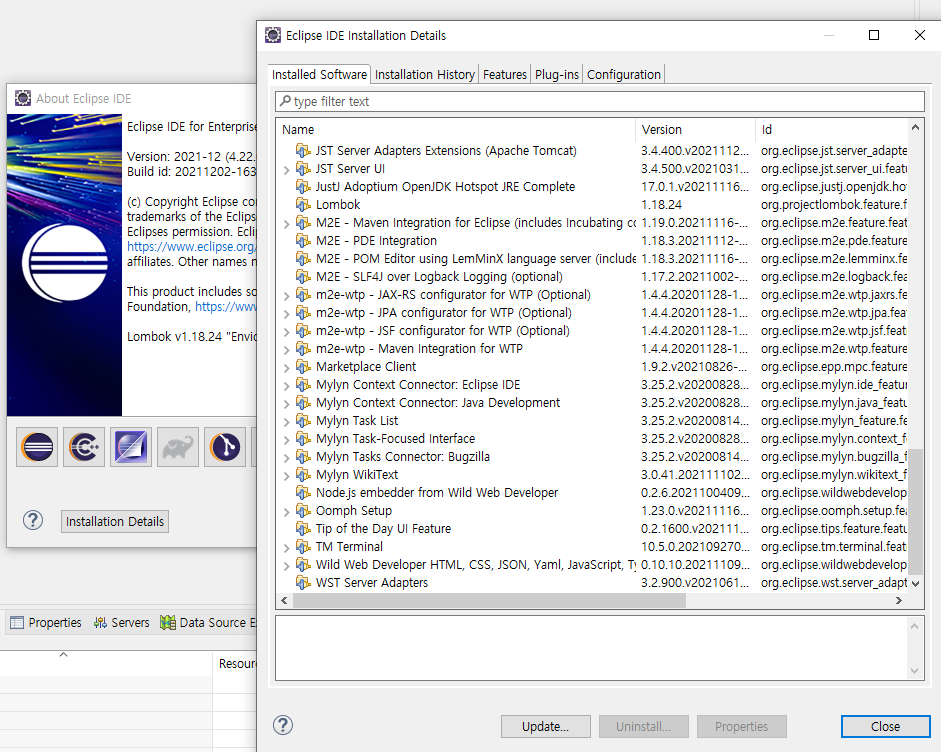Click the icon beside M2E - SLF4J over Logback
The image size is (941, 752).
(x=303, y=276)
